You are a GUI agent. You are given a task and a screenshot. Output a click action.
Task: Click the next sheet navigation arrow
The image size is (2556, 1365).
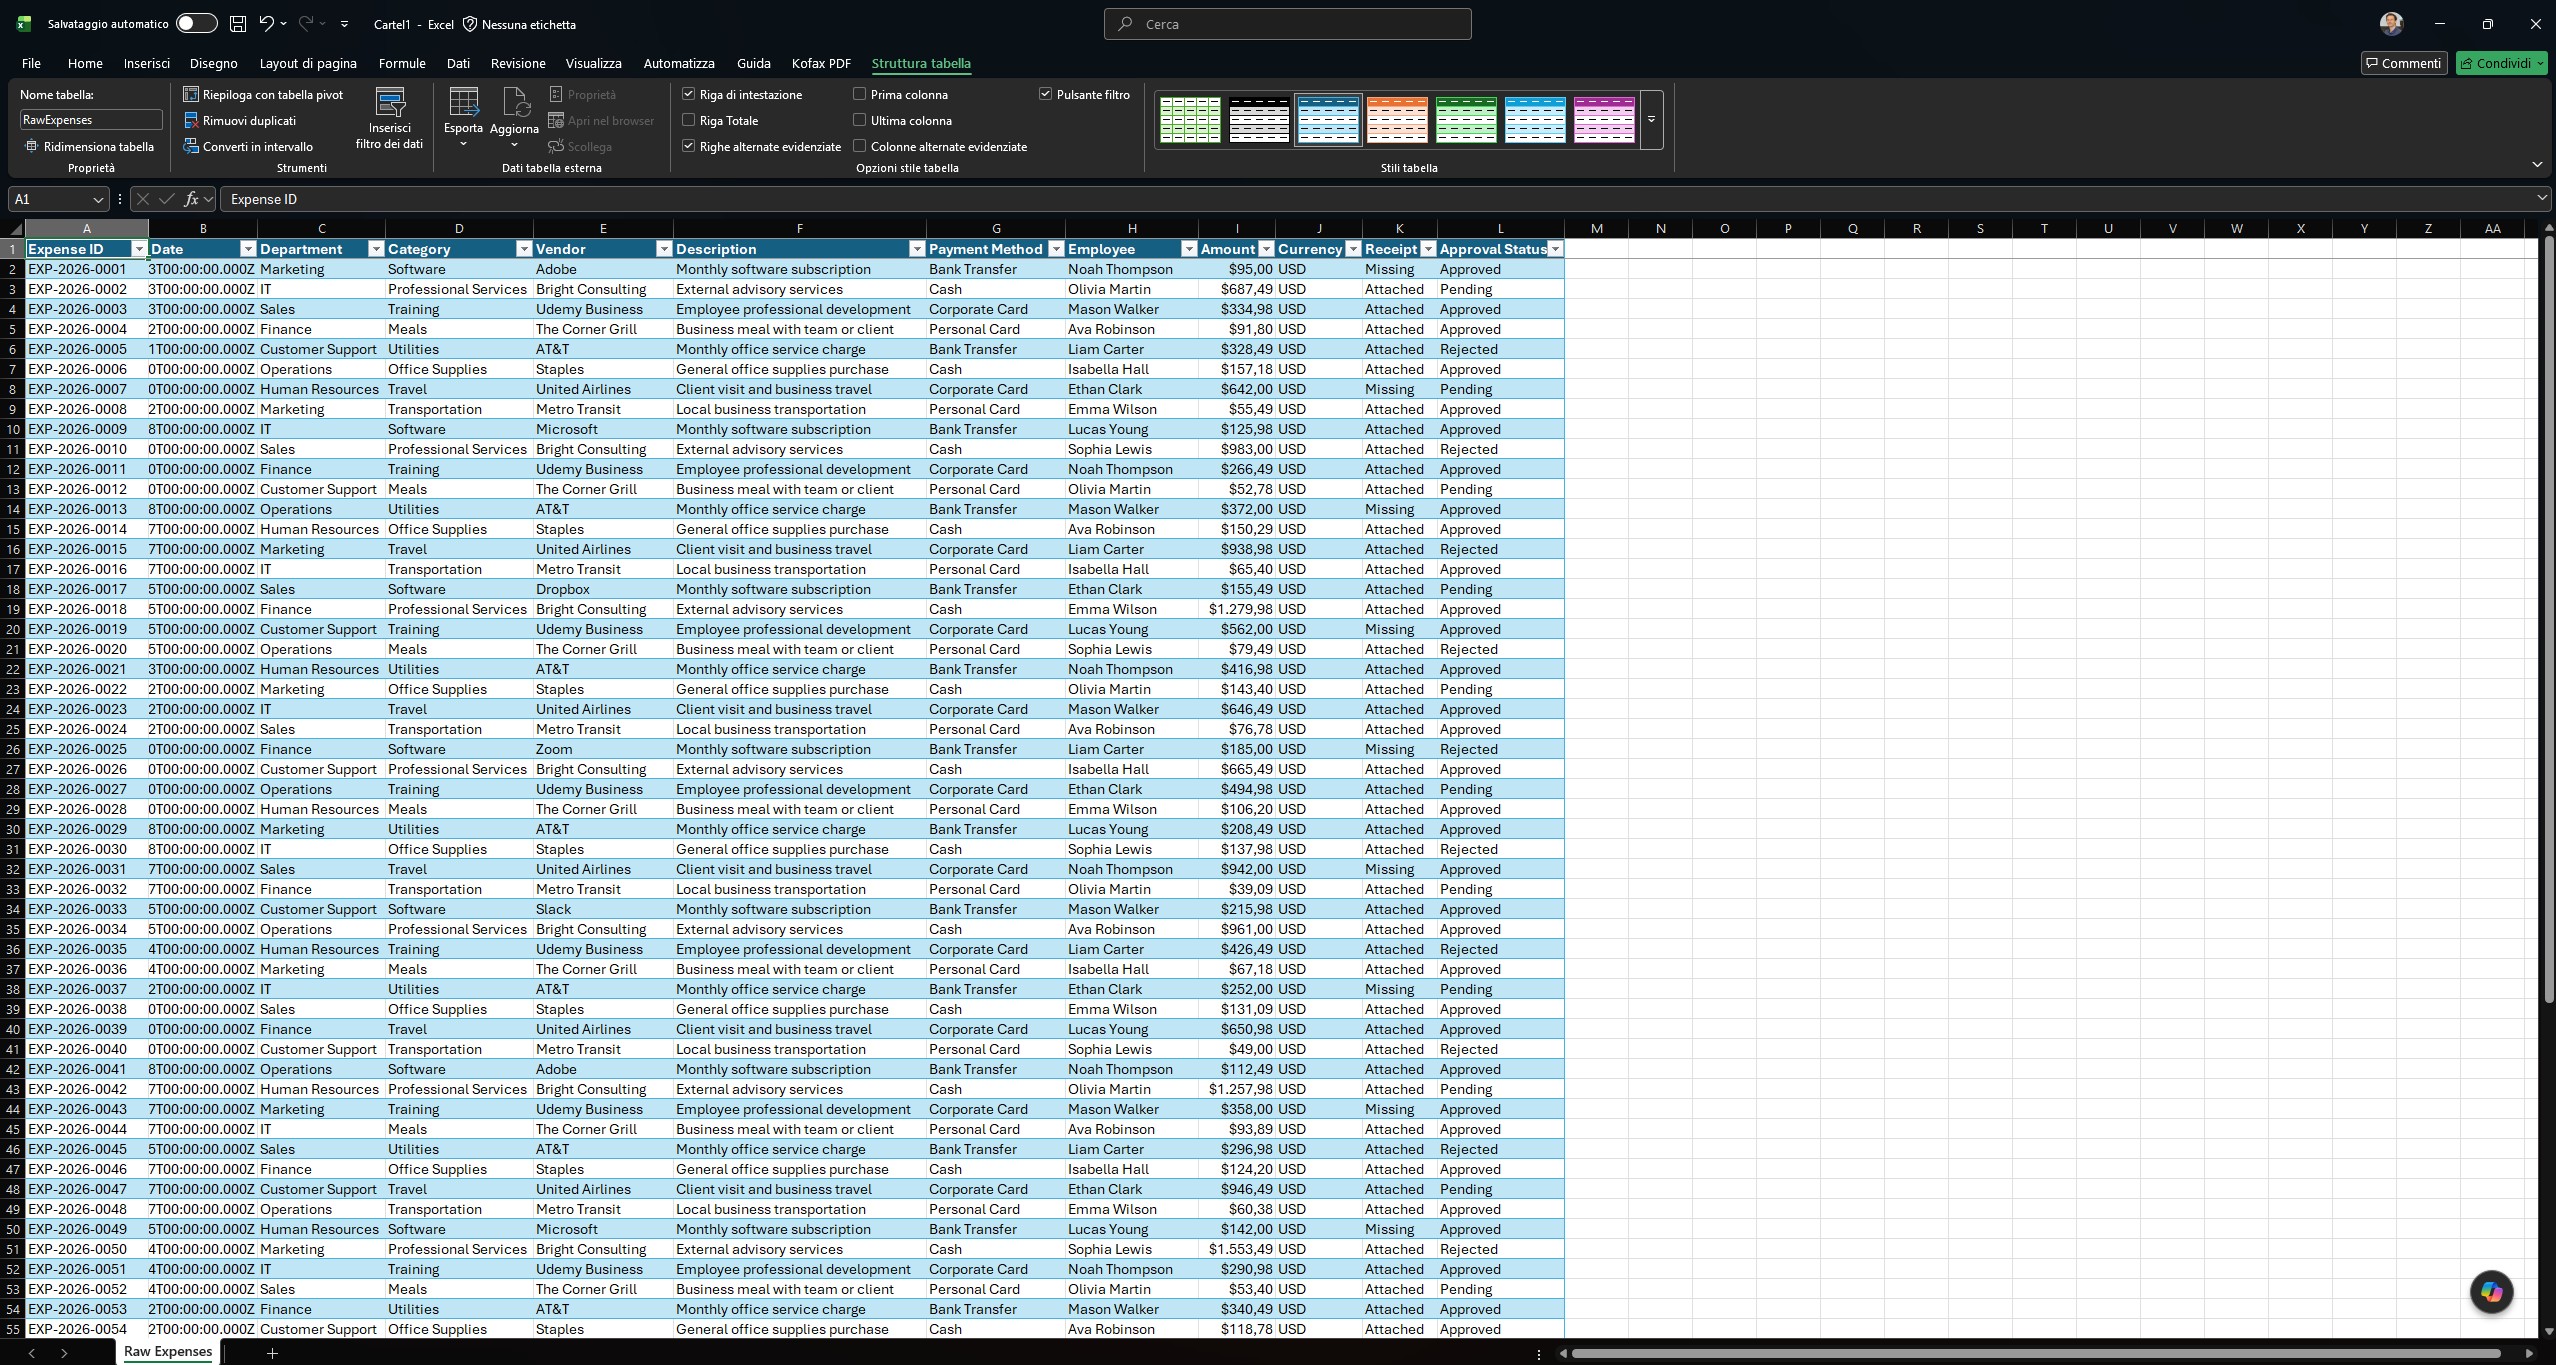tap(64, 1353)
